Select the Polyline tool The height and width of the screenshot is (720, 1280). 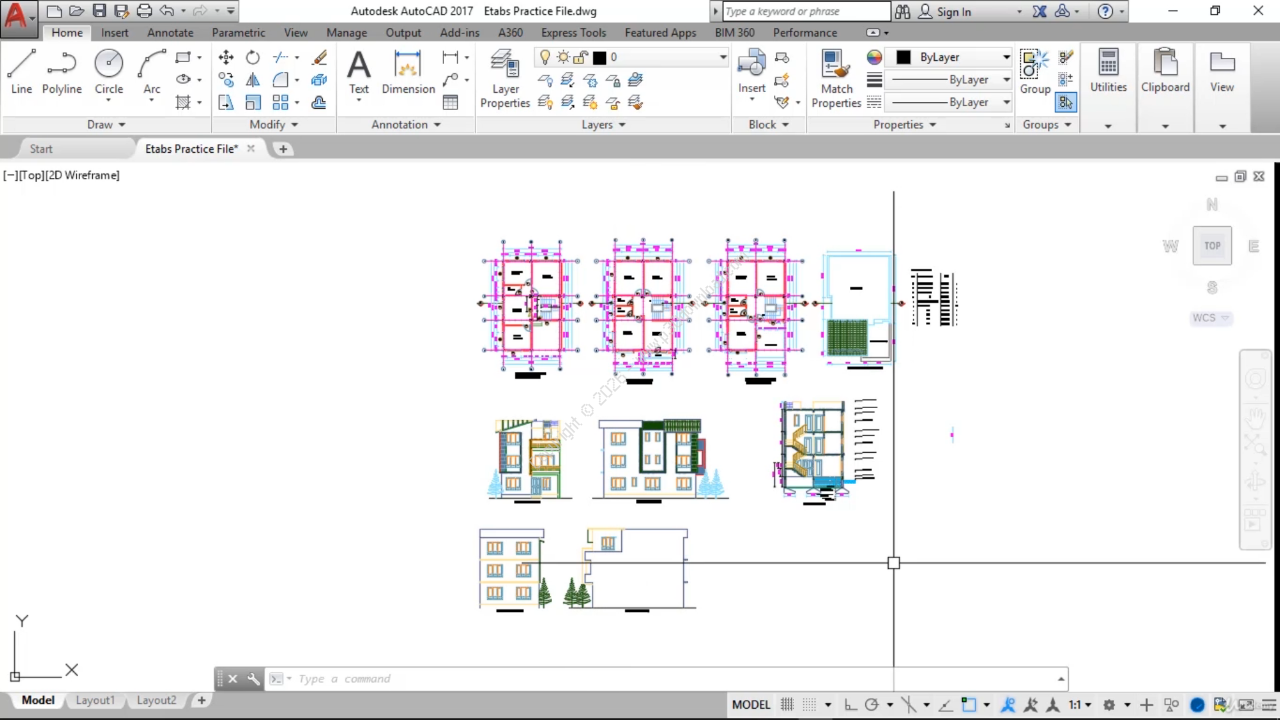pos(61,74)
